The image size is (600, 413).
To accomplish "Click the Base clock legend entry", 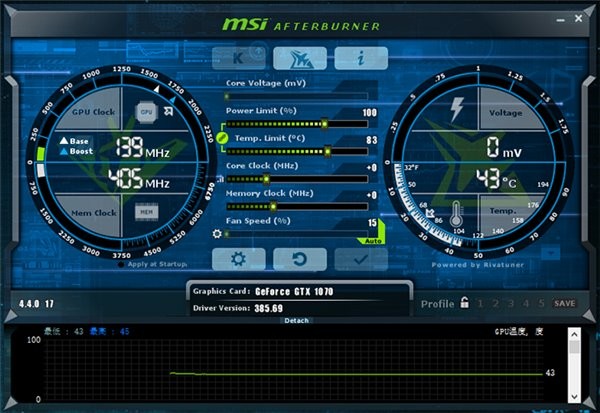I will tap(74, 141).
